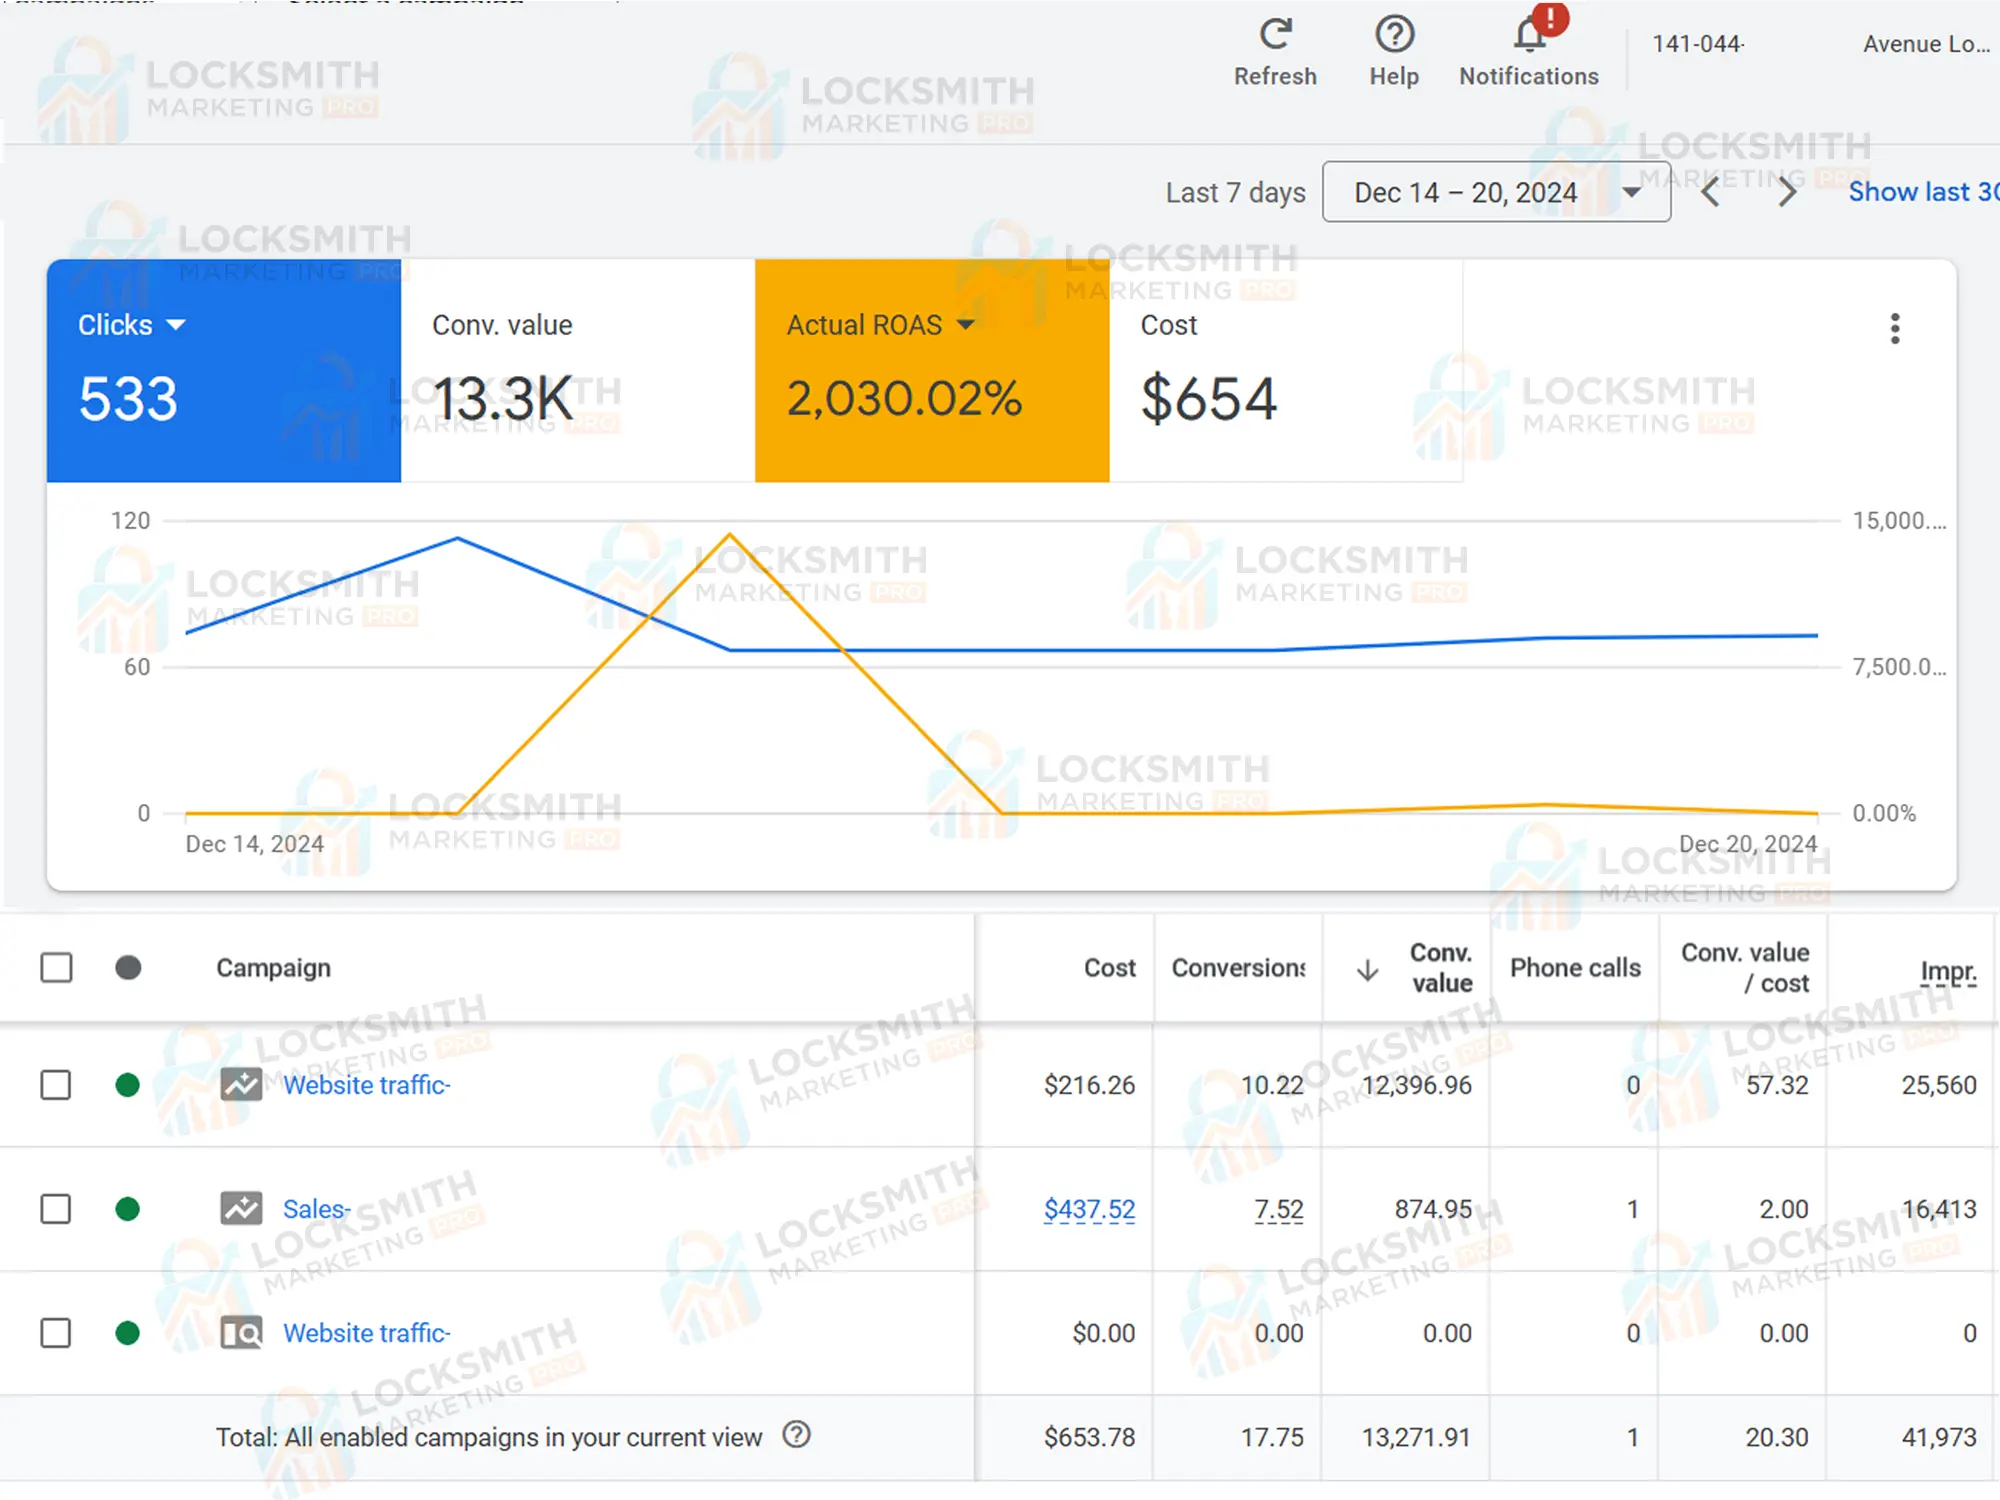Click the $437.52 cost link
The height and width of the screenshot is (1500, 2000).
point(1089,1209)
